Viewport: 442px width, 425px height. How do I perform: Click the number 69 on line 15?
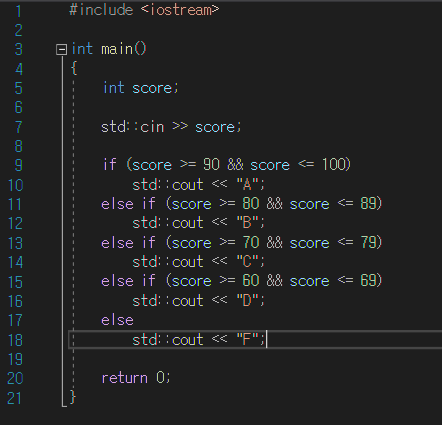coord(369,281)
